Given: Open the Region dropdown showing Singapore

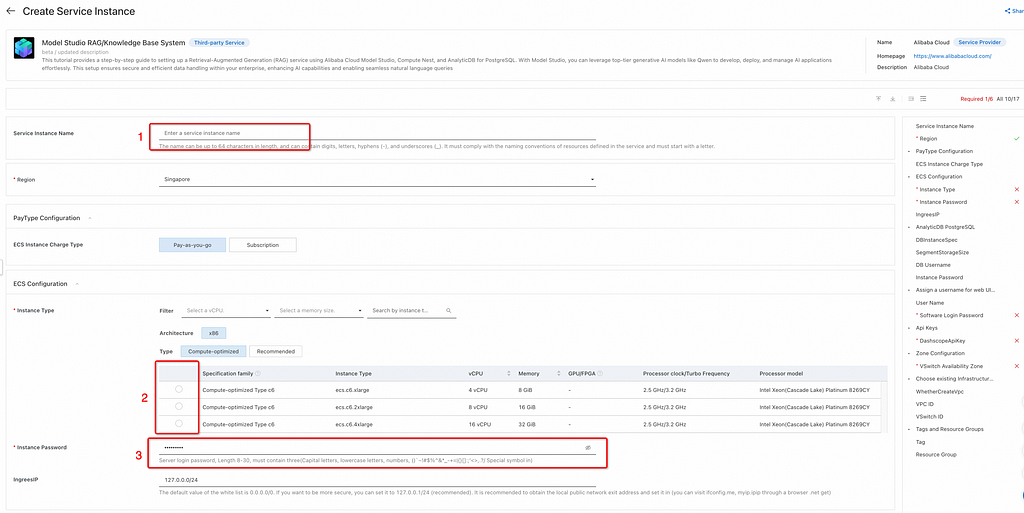Looking at the screenshot, I should click(377, 179).
